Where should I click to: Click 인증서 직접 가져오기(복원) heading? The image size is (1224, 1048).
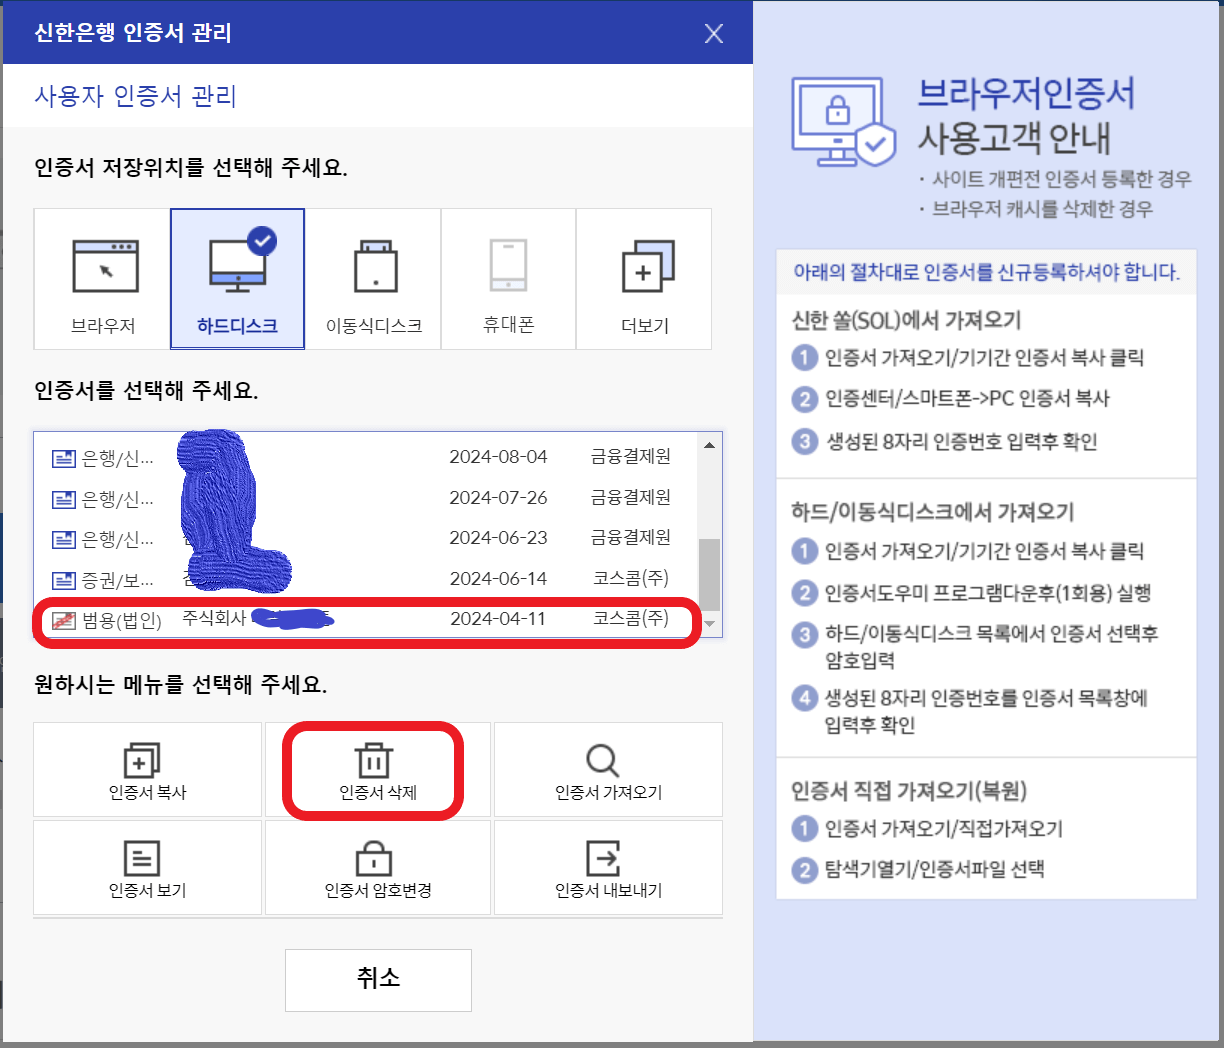click(909, 790)
